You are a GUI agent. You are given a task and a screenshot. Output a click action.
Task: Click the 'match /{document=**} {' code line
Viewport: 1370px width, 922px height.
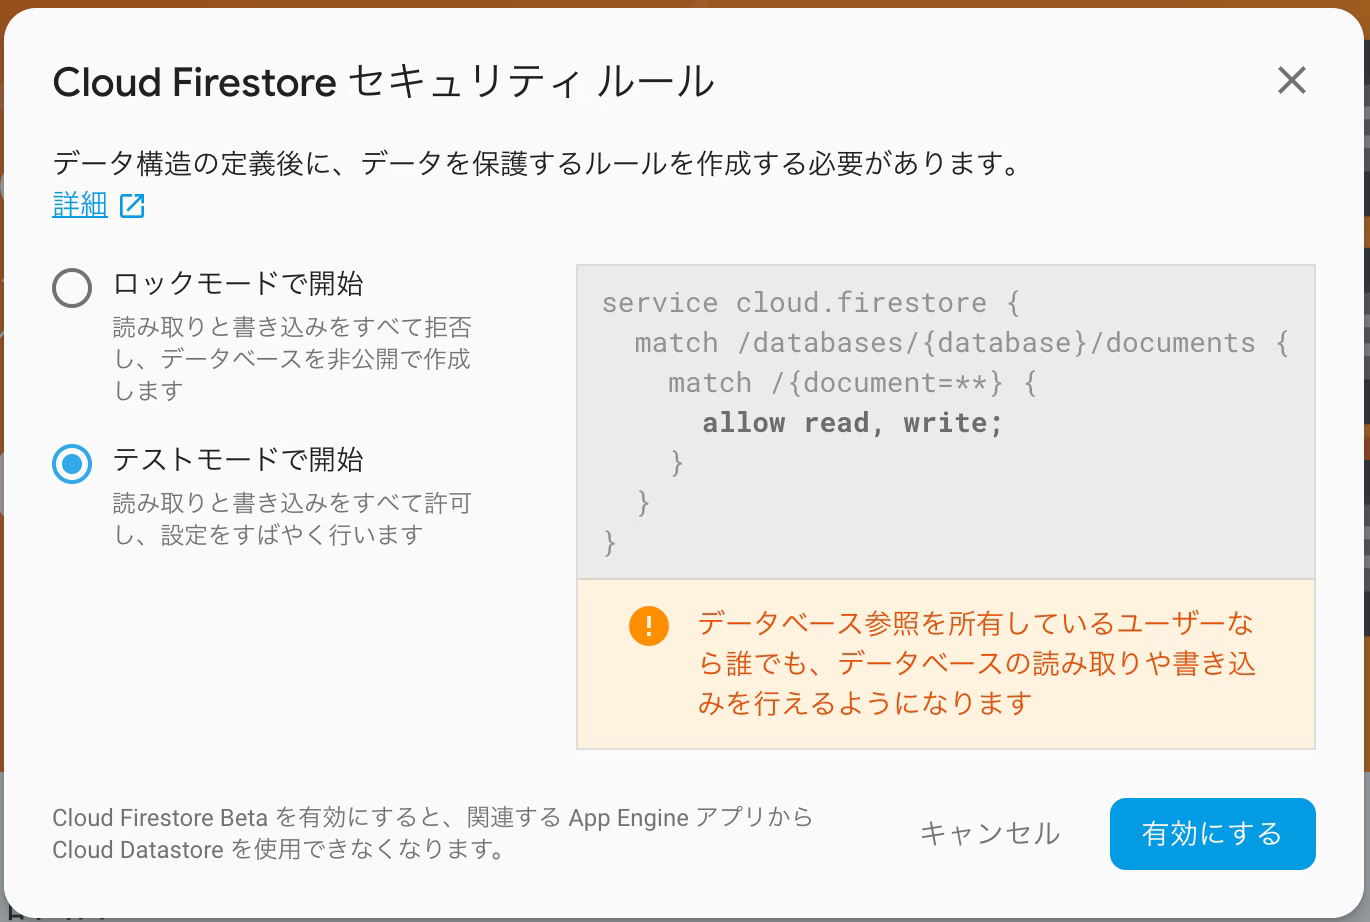tap(852, 383)
